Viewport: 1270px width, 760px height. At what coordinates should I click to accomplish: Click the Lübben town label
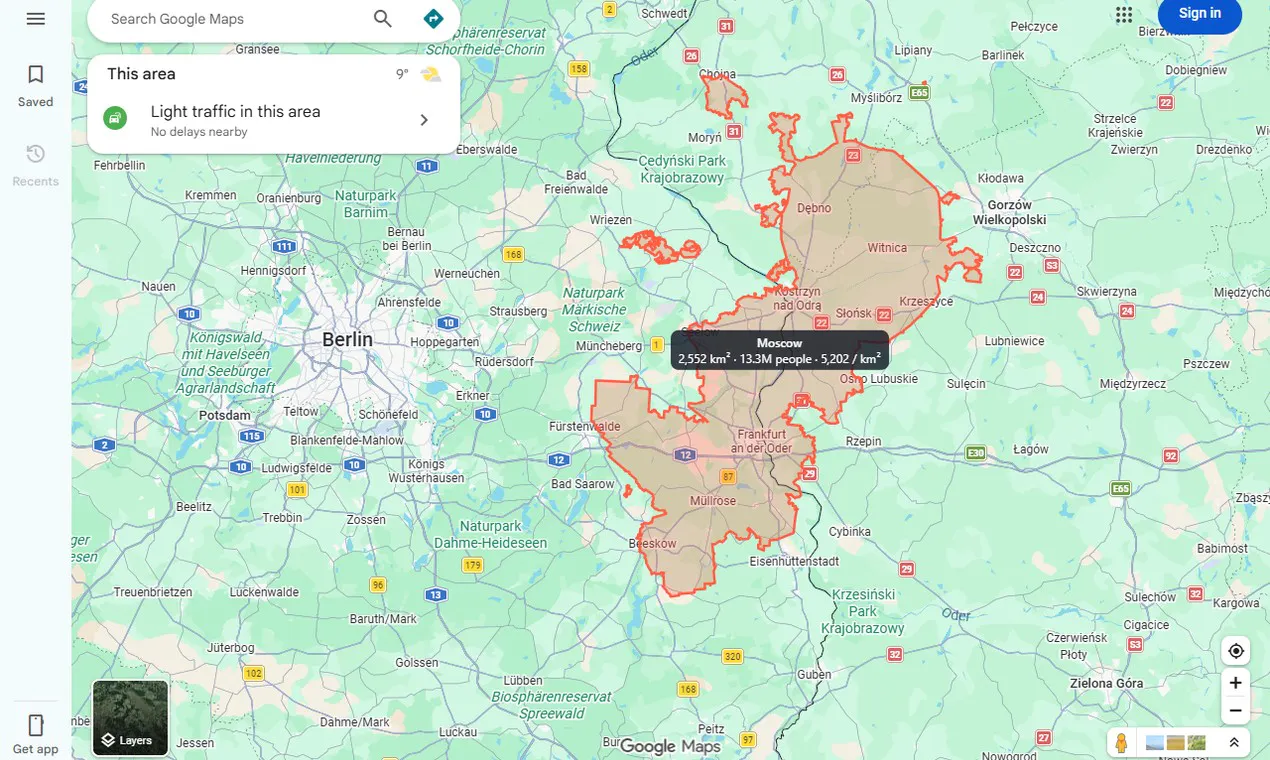click(x=524, y=682)
